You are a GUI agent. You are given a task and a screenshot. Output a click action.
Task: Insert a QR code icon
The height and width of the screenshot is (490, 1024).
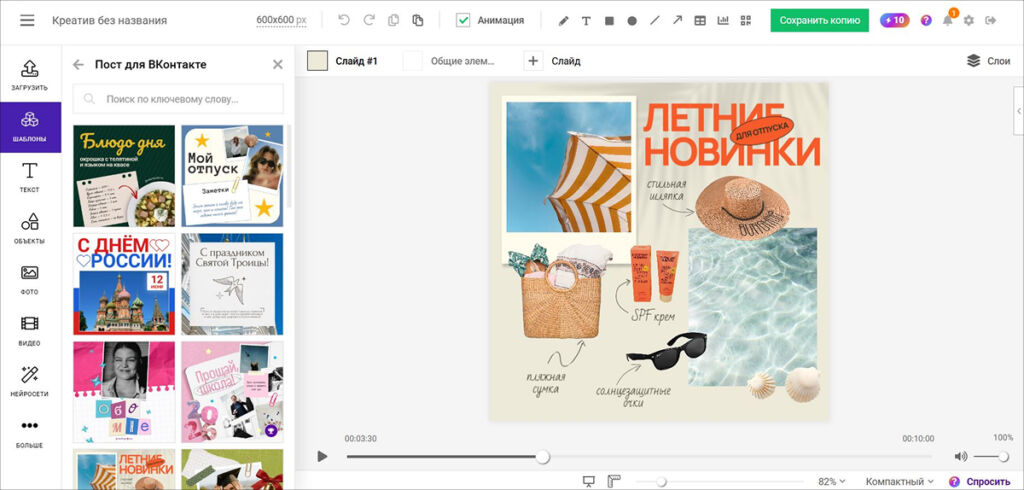[746, 20]
